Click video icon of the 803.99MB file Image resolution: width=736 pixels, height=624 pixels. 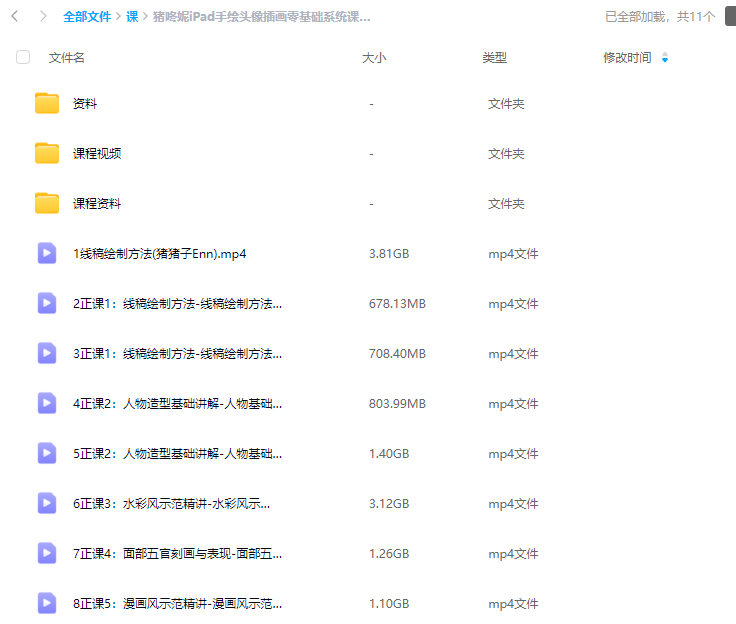[47, 403]
